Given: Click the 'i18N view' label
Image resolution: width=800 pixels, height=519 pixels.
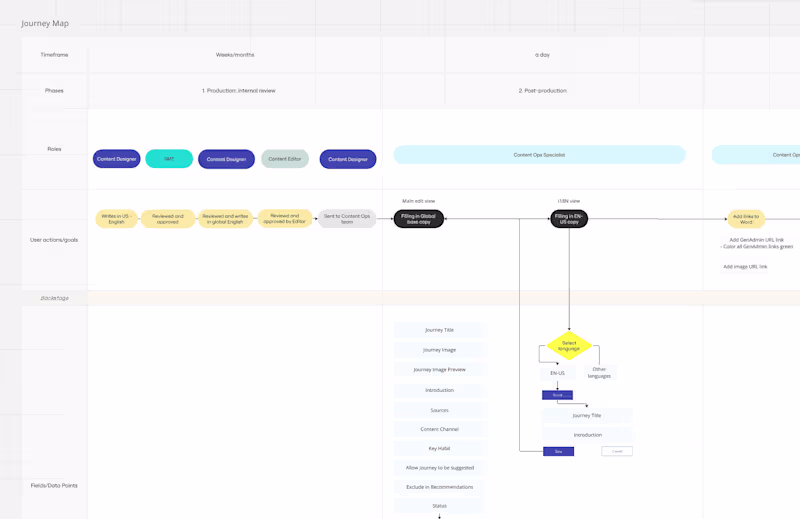Looking at the screenshot, I should click(x=569, y=201).
